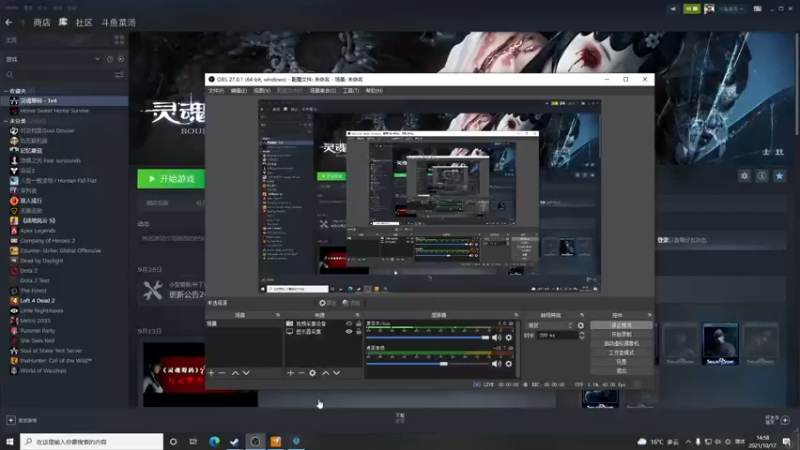Toggle visibility of video capture device source
800x450 pixels.
(x=349, y=323)
